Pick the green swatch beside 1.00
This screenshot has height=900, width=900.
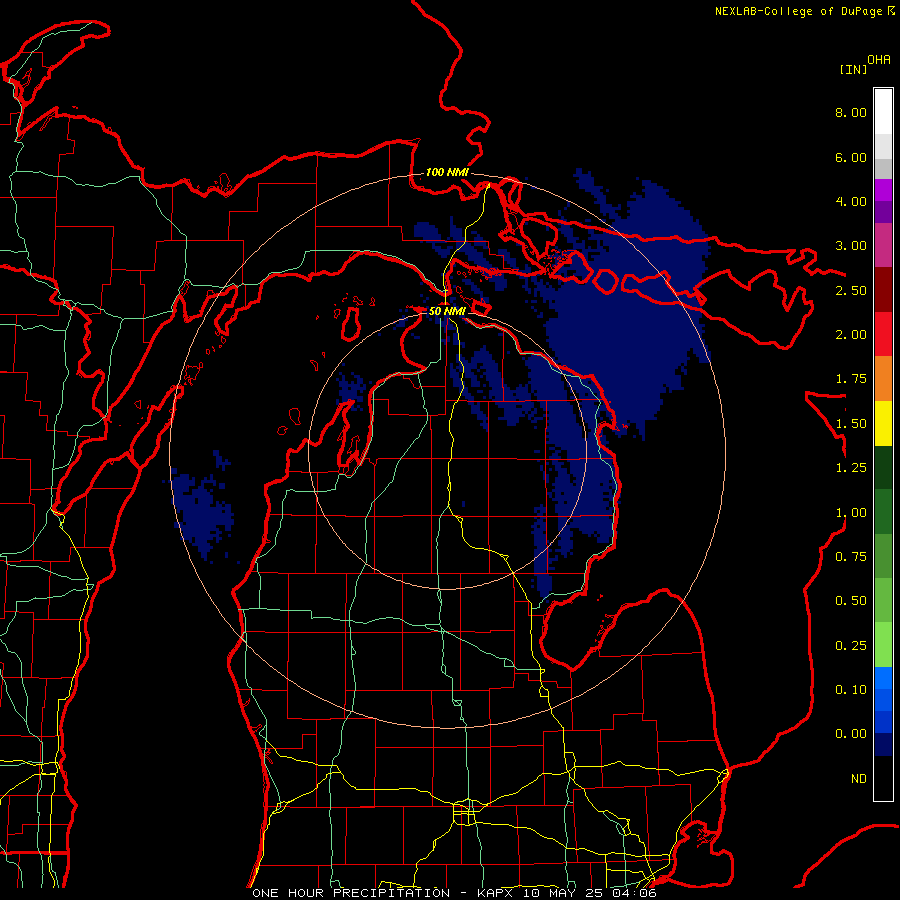883,512
